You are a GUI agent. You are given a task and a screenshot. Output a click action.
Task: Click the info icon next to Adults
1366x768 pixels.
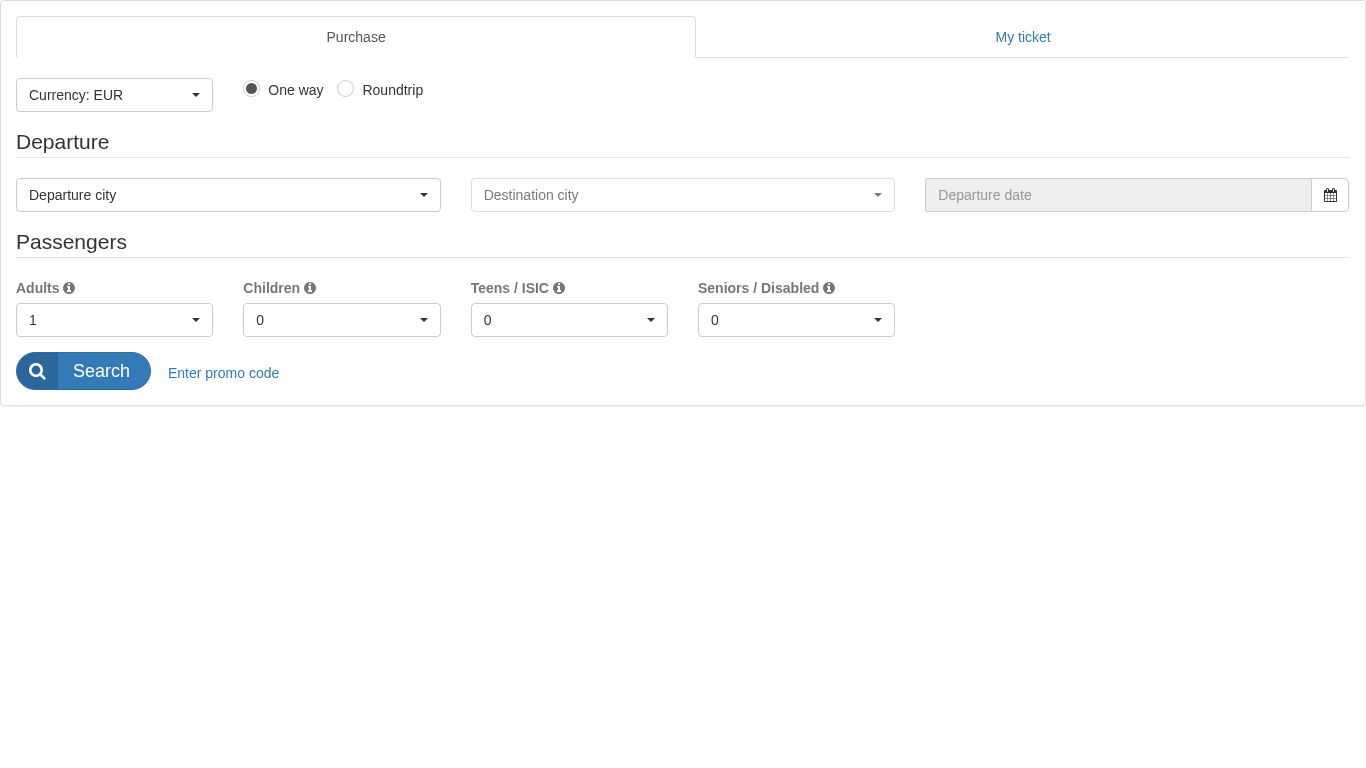pos(69,288)
